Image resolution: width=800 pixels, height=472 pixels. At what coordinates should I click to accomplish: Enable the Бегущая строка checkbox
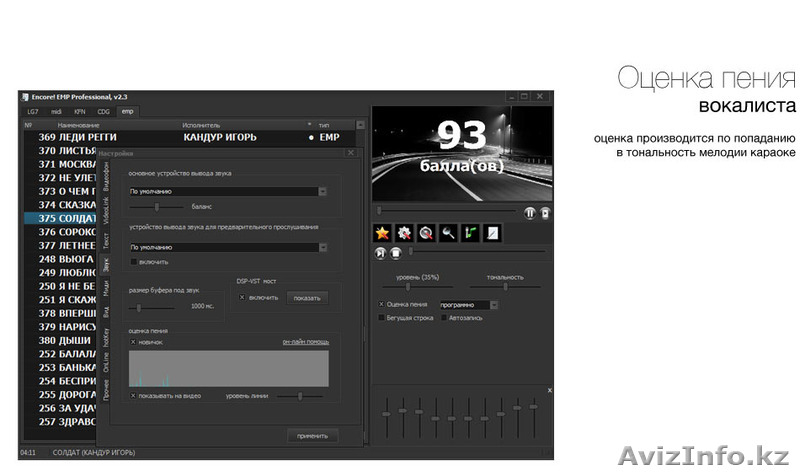coord(382,317)
